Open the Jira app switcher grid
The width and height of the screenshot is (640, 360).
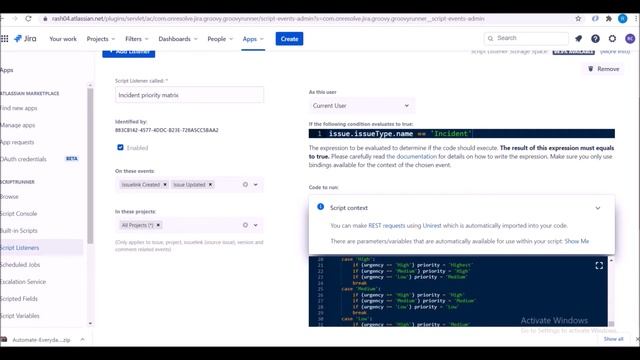pos(4,39)
